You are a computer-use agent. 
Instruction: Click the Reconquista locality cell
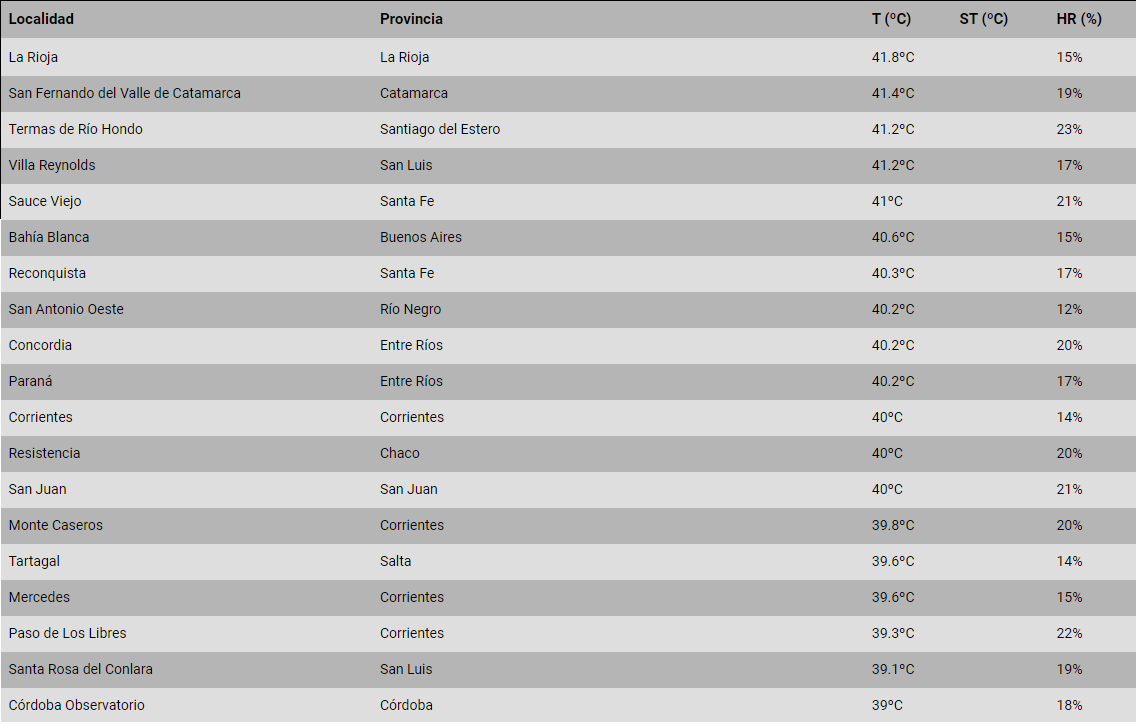47,273
